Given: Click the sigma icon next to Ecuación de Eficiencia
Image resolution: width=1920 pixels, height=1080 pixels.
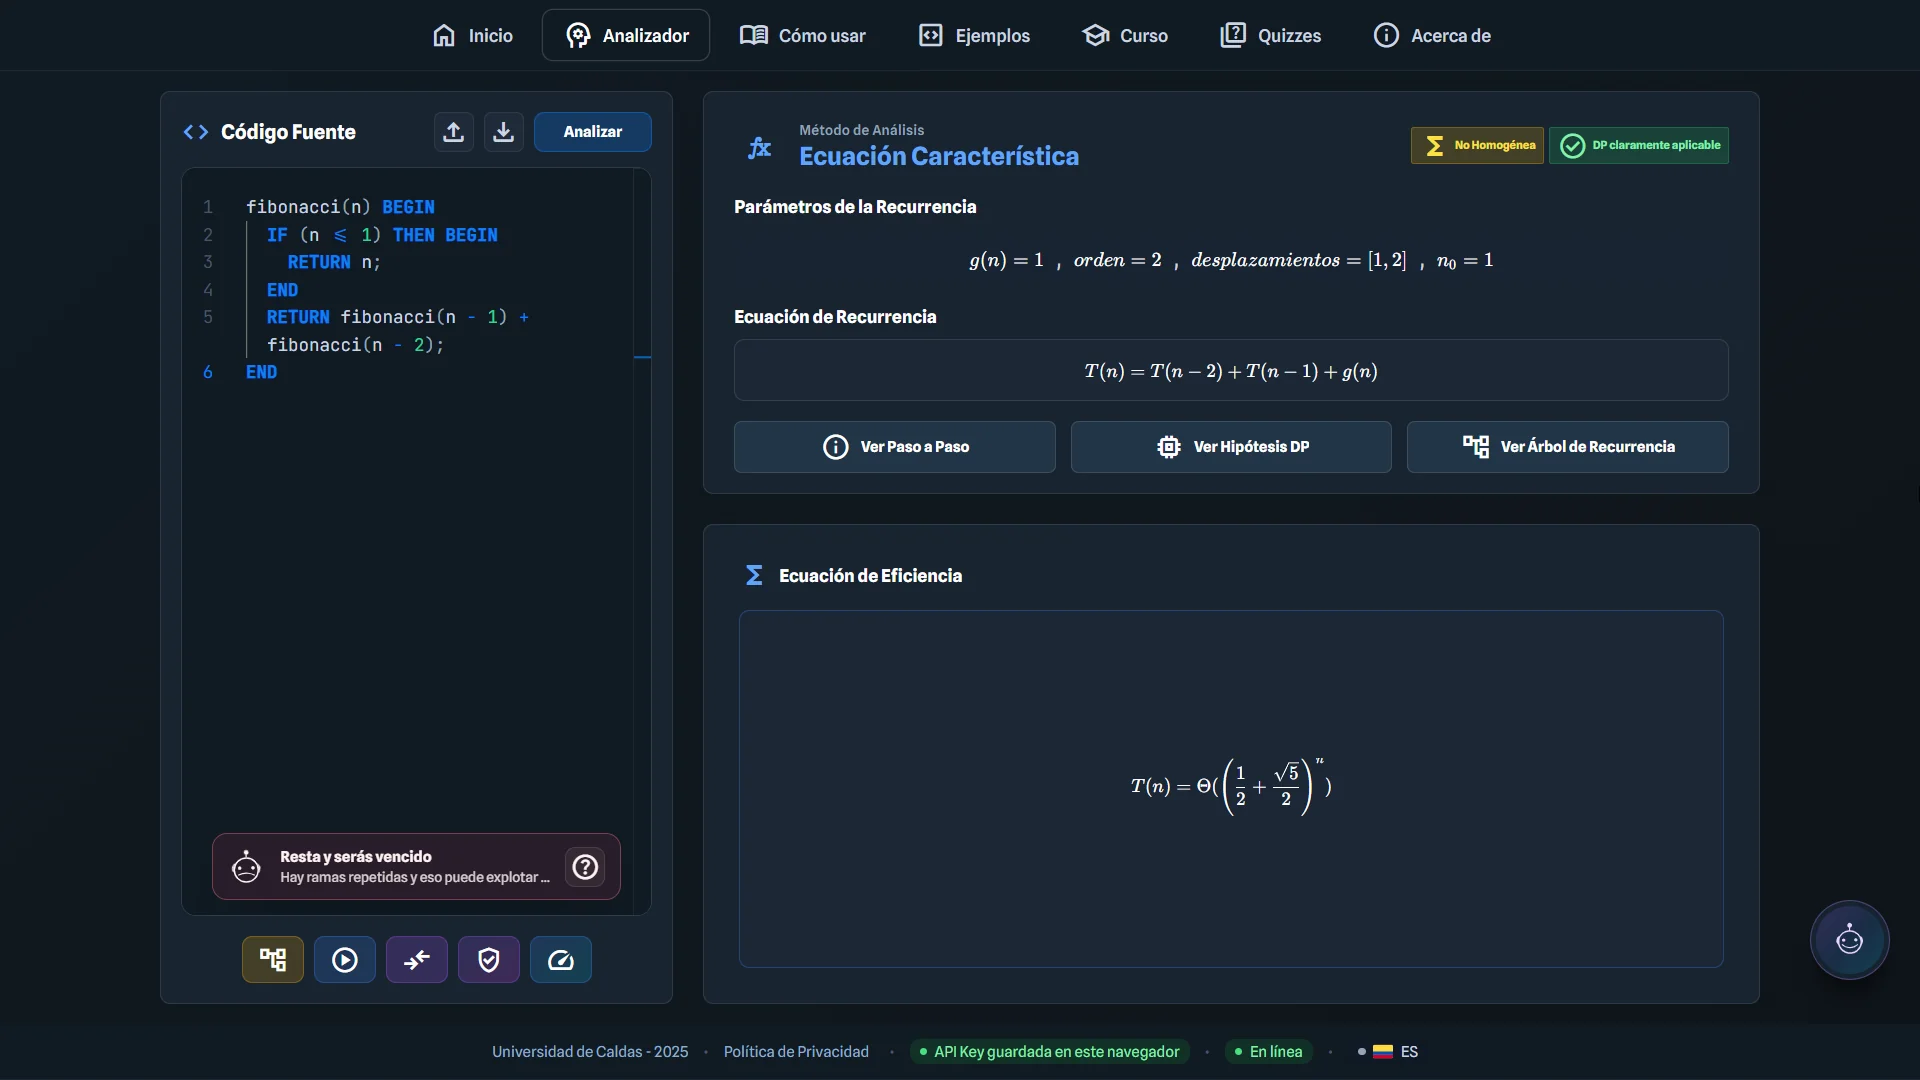Looking at the screenshot, I should 754,575.
